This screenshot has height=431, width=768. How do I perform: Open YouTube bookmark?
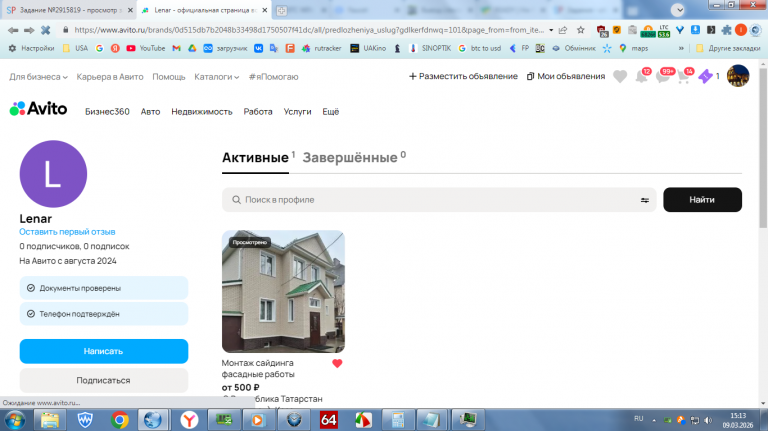point(145,48)
